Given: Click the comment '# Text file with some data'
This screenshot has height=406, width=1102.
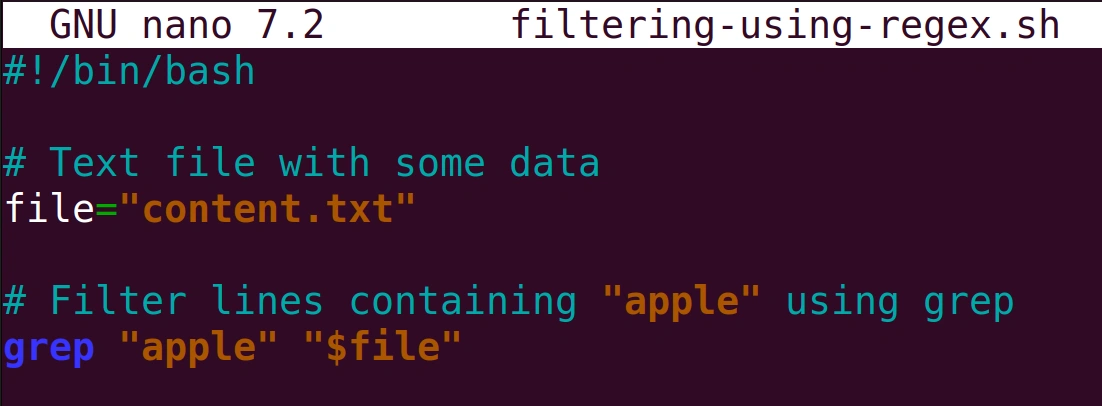Looking at the screenshot, I should [x=302, y=163].
